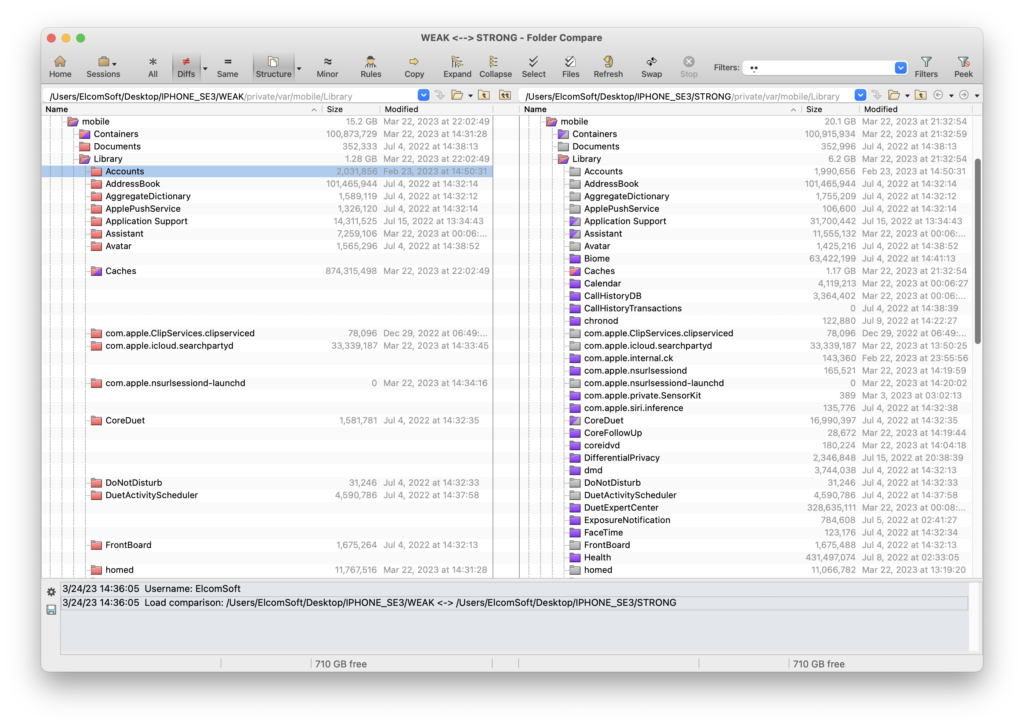The image size is (1024, 726).
Task: Toggle the All files display mode
Action: 152,64
